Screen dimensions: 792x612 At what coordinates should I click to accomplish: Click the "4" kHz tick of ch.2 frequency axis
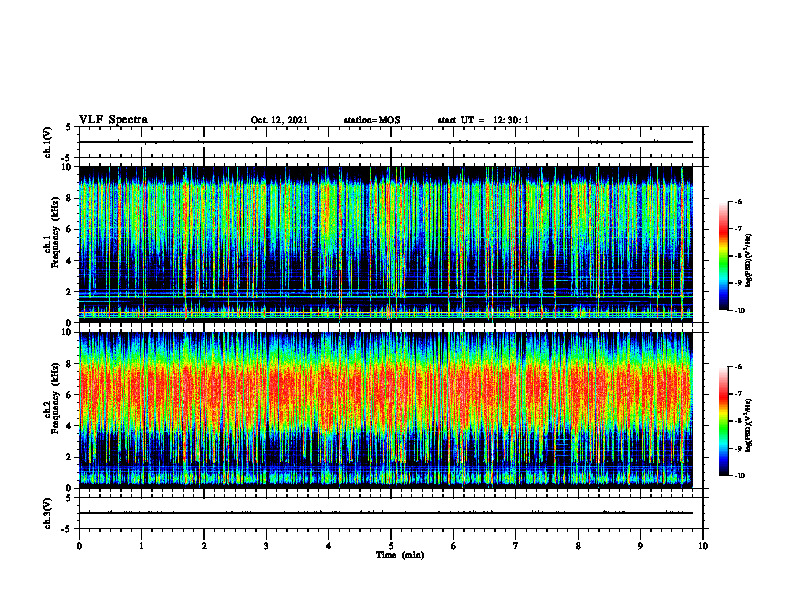(70, 426)
